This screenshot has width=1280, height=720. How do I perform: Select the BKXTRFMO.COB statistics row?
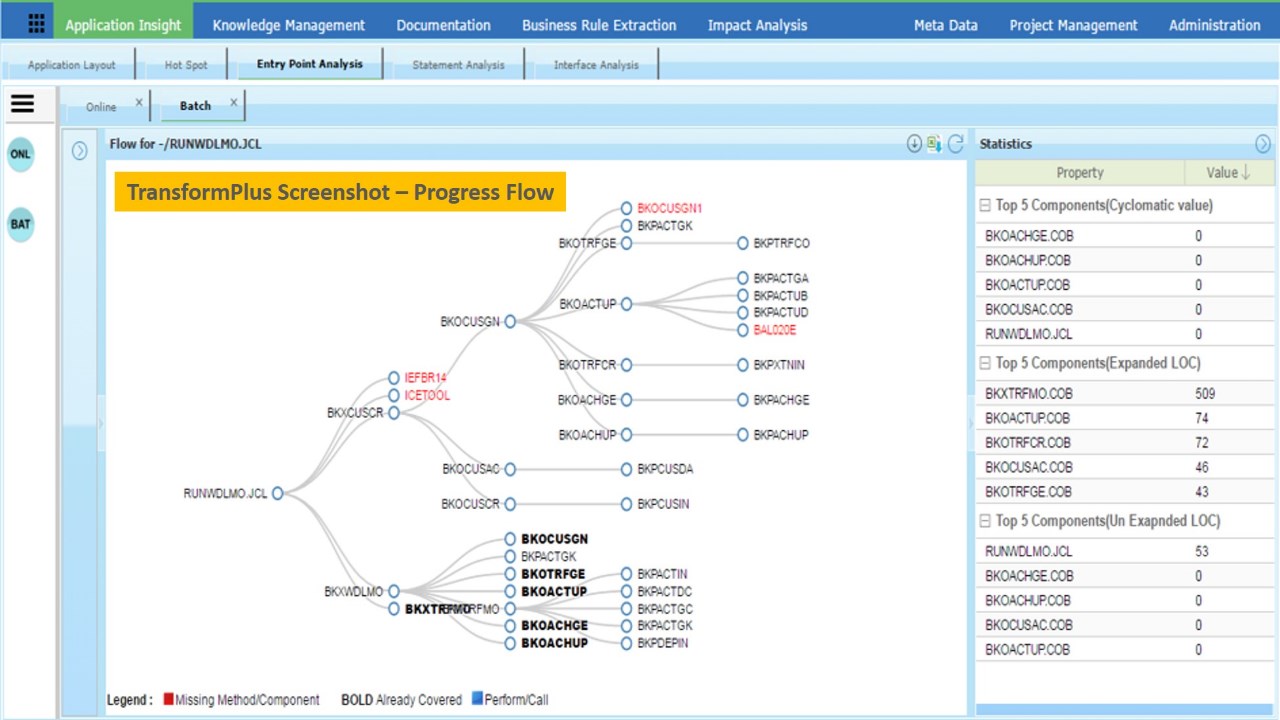1124,394
